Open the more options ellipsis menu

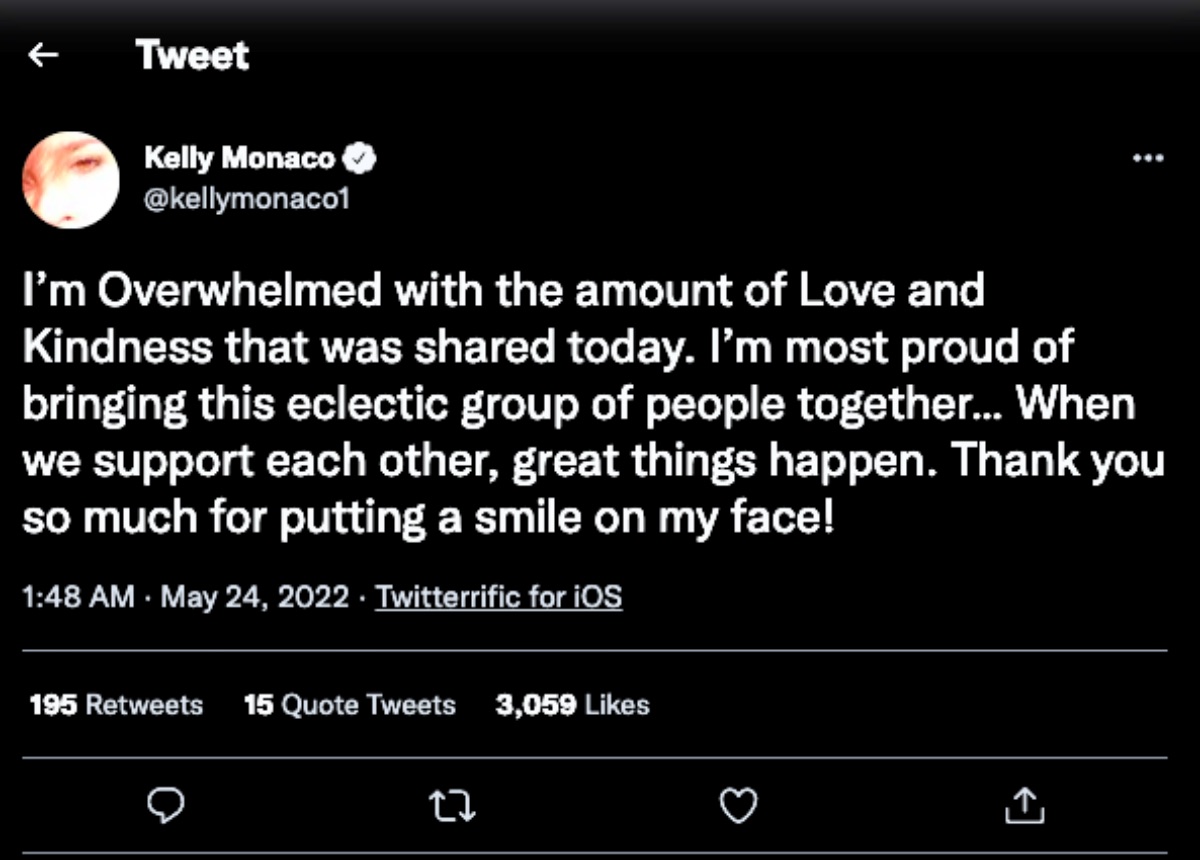tap(1148, 159)
